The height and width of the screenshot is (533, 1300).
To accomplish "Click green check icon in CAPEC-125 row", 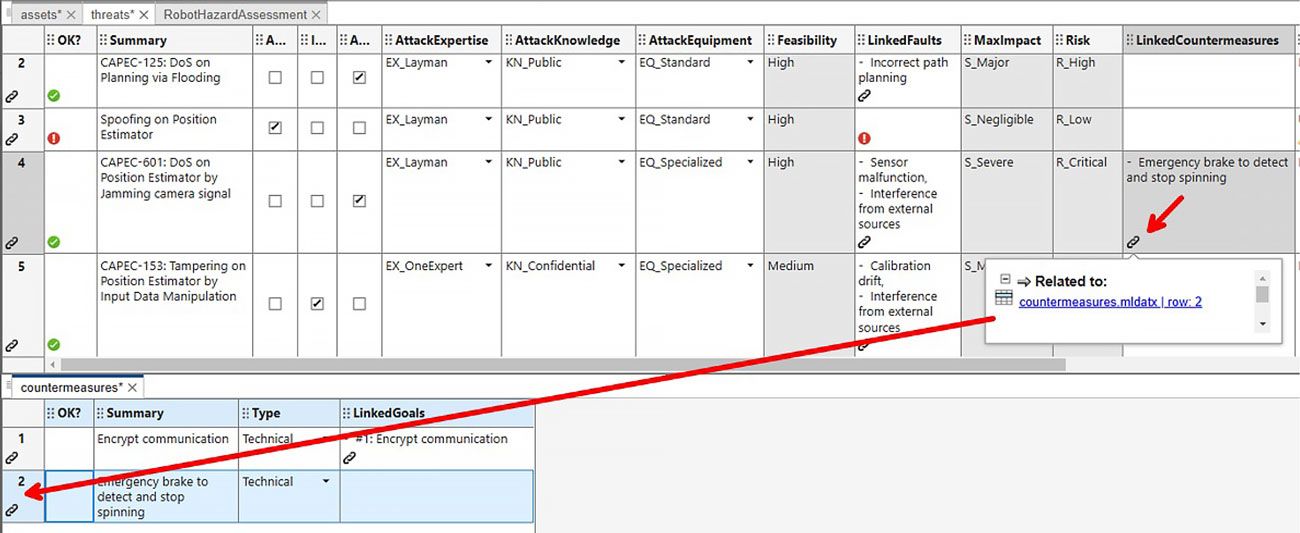I will pyautogui.click(x=54, y=96).
